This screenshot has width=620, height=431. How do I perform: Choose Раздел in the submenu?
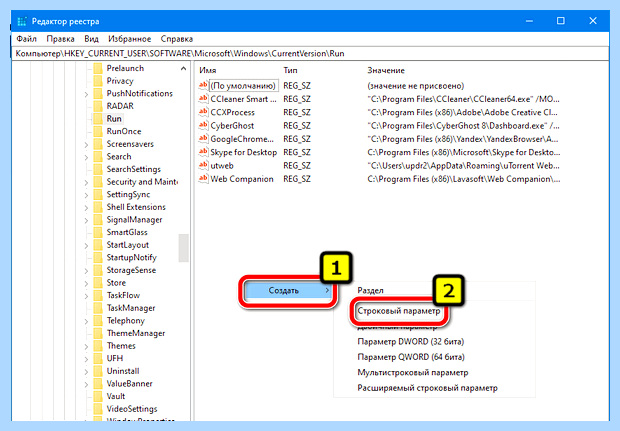click(x=370, y=290)
